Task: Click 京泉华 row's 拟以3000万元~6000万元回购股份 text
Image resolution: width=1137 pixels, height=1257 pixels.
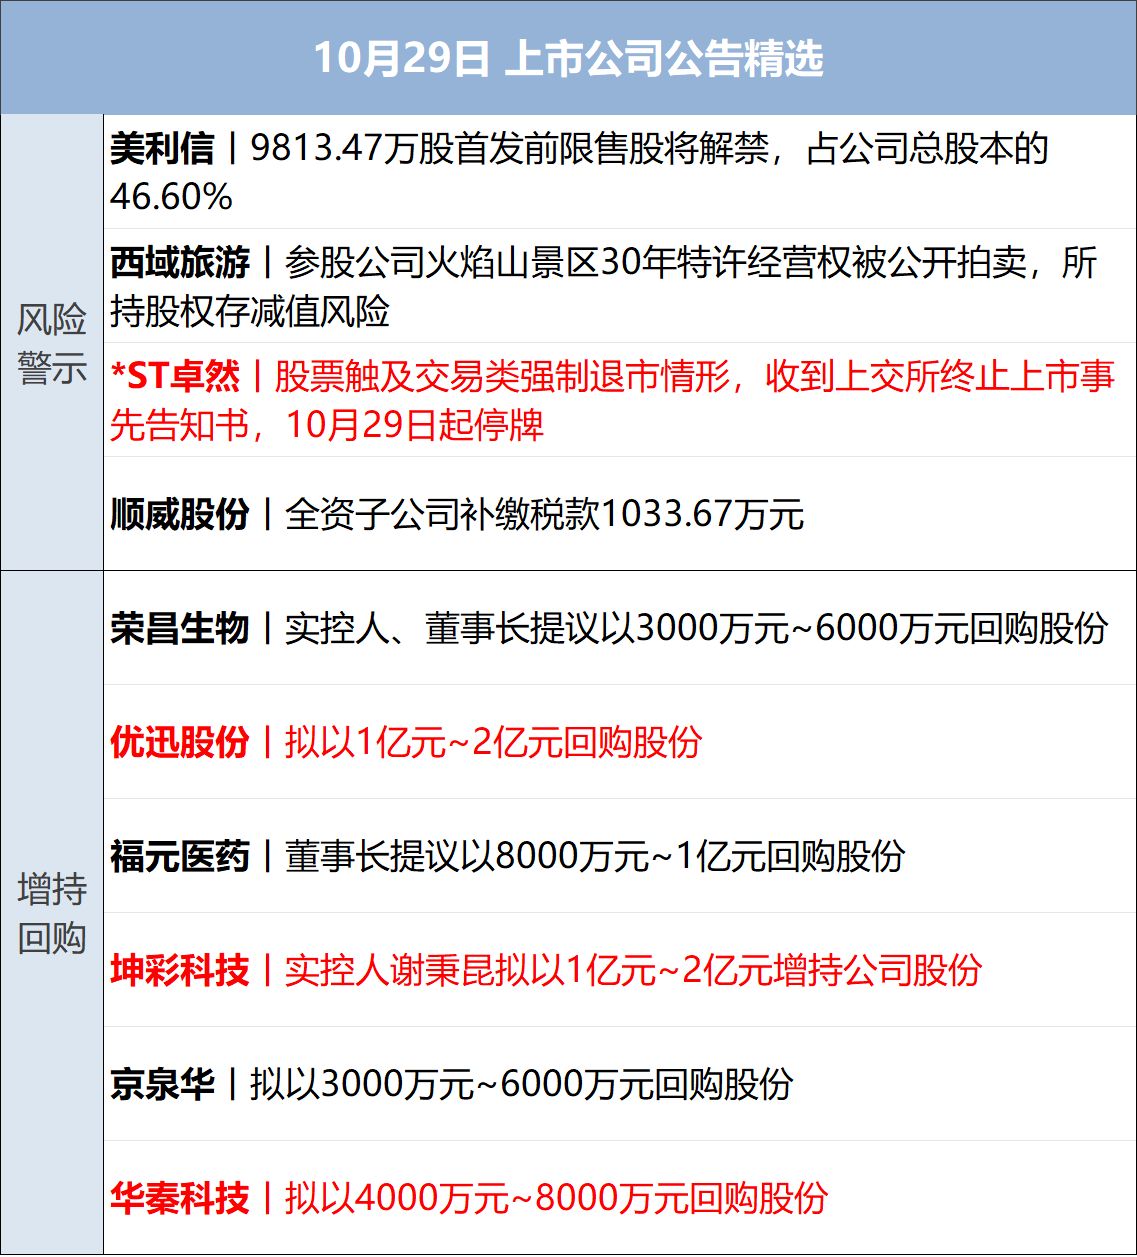Action: [x=521, y=1085]
